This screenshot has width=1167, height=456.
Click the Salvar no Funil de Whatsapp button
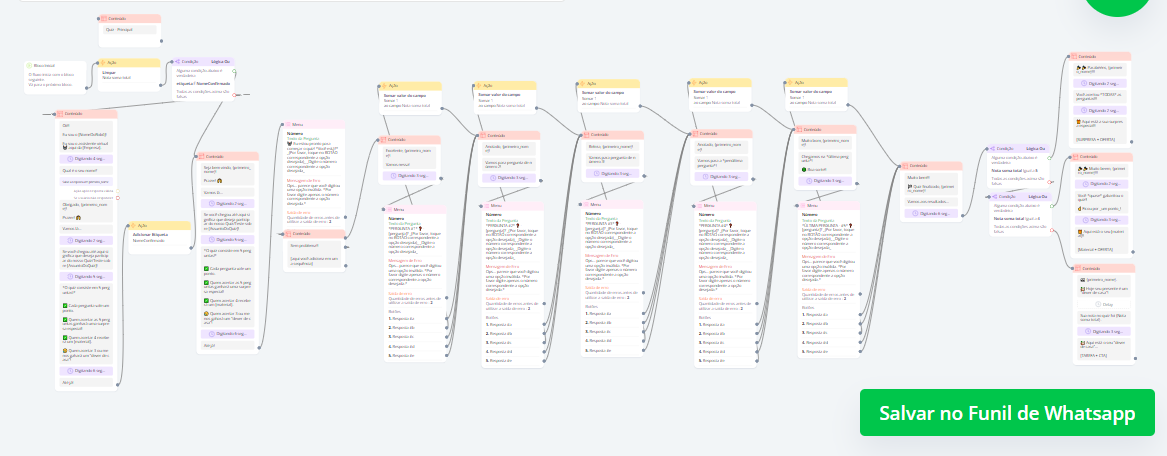(1006, 413)
